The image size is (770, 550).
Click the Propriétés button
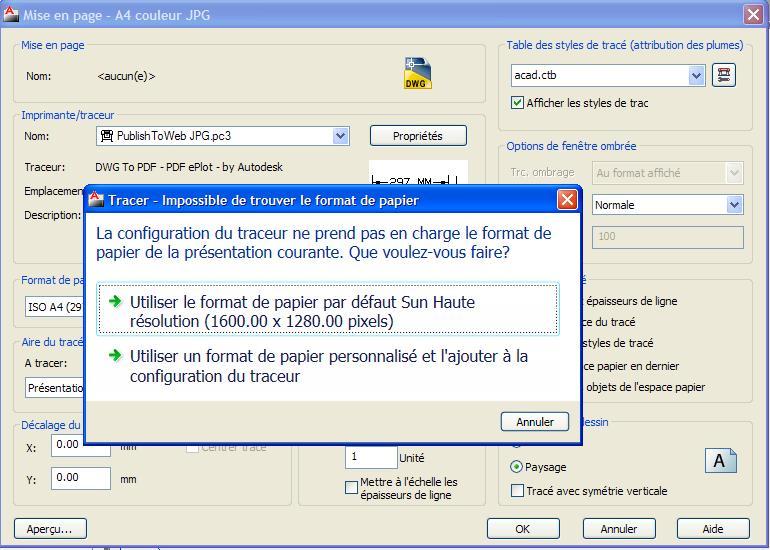418,136
